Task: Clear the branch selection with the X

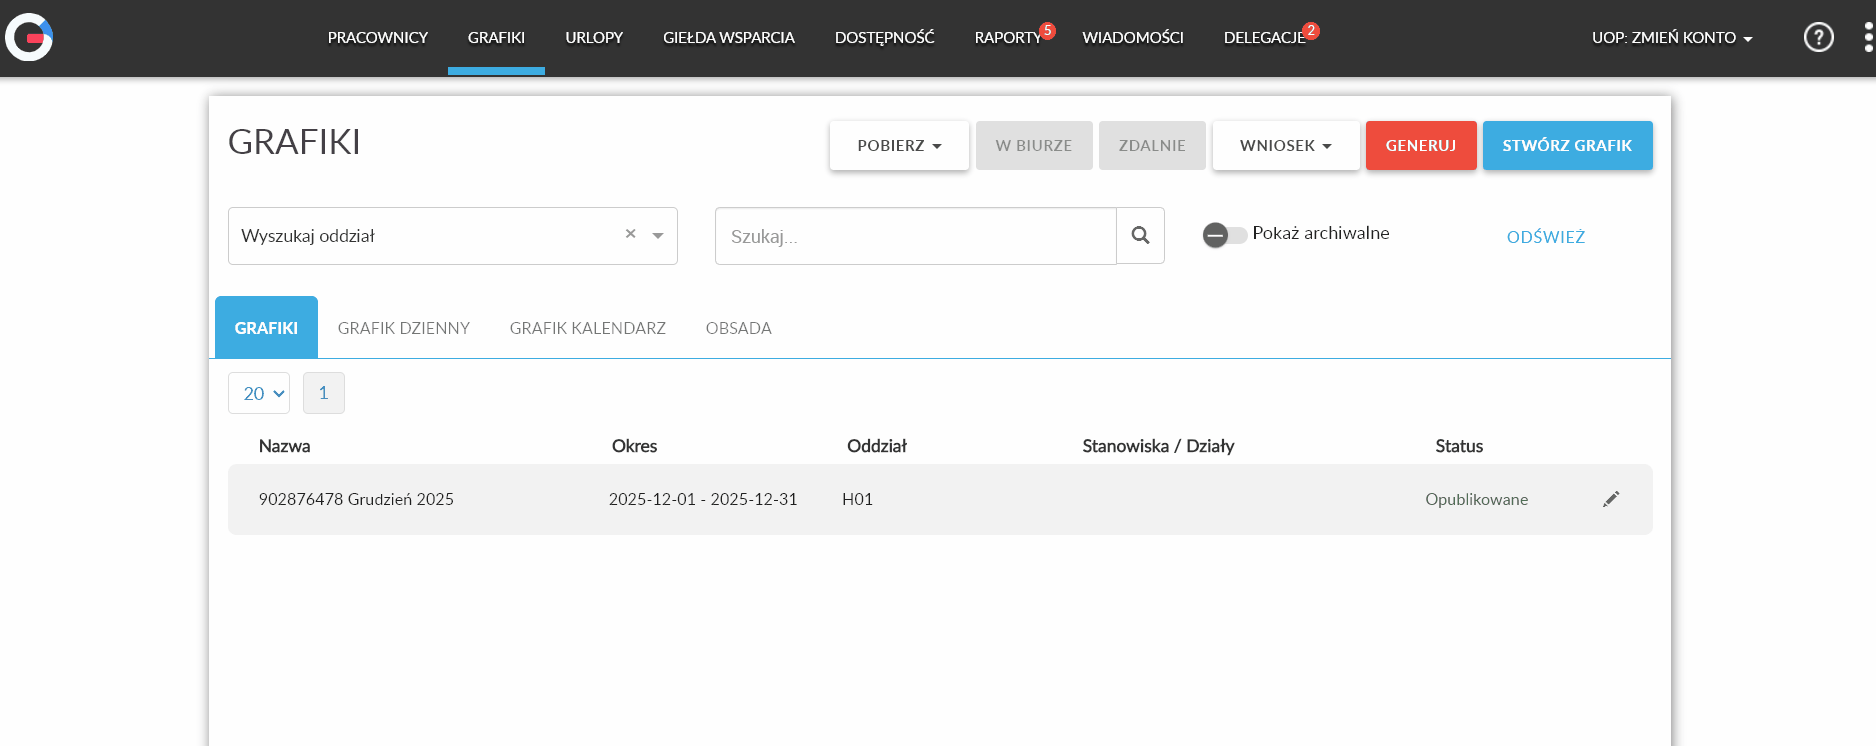Action: (630, 234)
